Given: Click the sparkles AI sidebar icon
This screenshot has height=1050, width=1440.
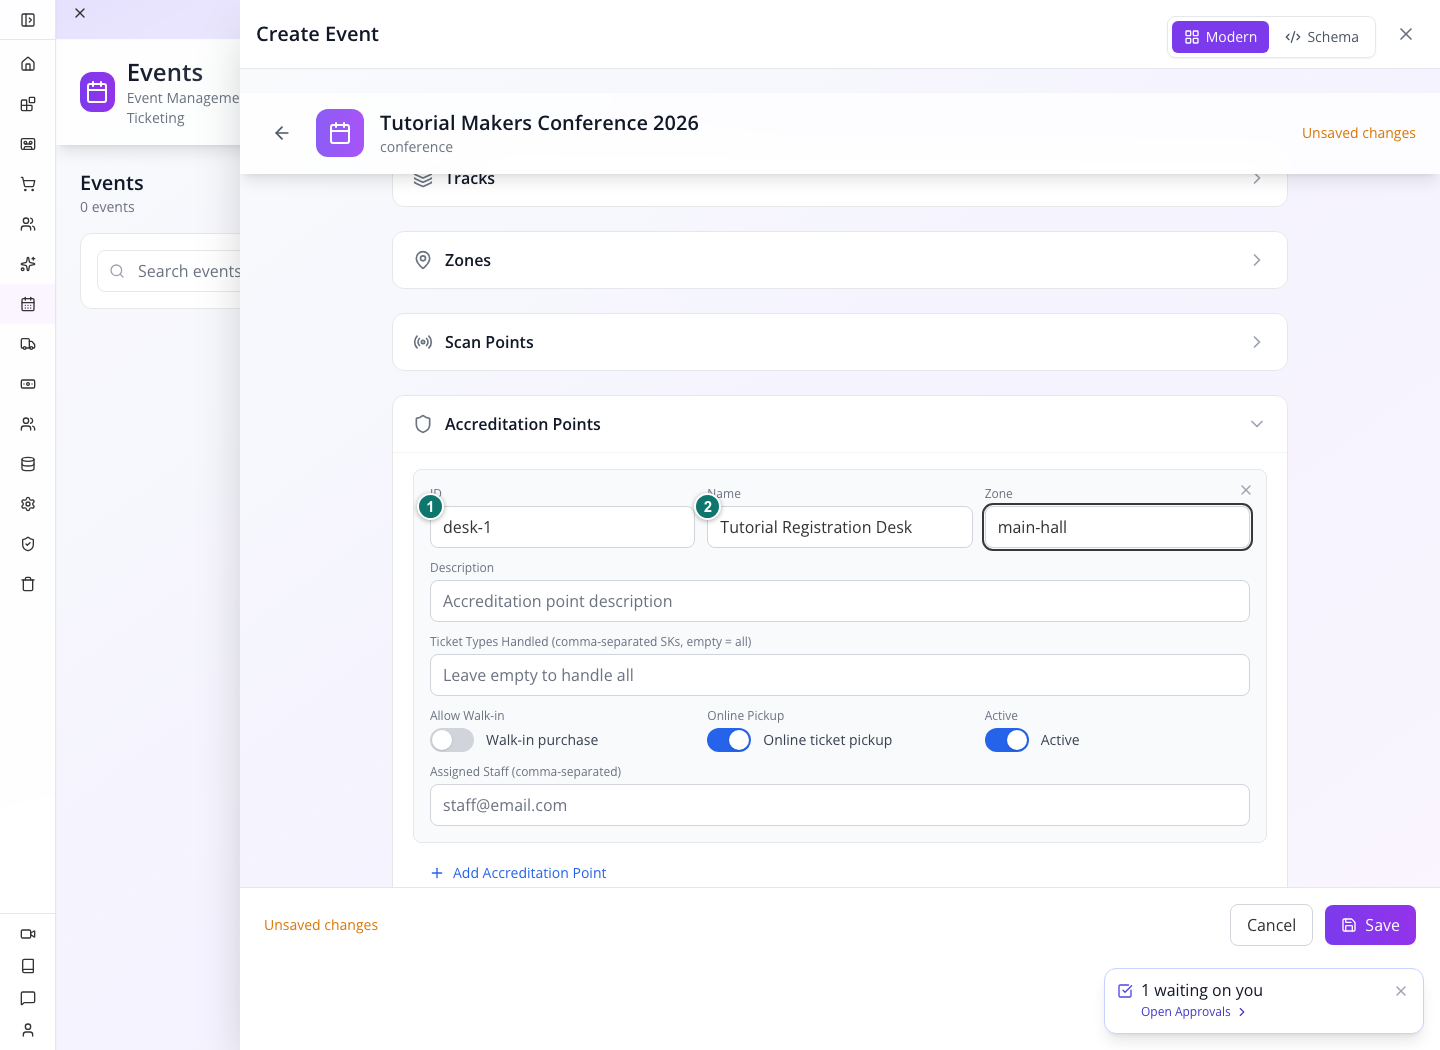Looking at the screenshot, I should click(28, 264).
